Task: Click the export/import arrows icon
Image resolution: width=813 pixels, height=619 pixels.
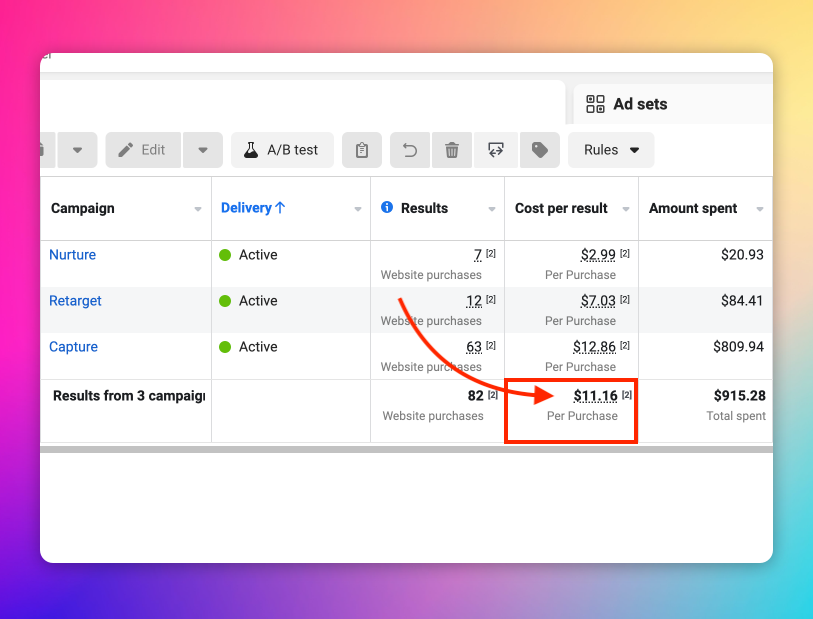Action: click(496, 150)
